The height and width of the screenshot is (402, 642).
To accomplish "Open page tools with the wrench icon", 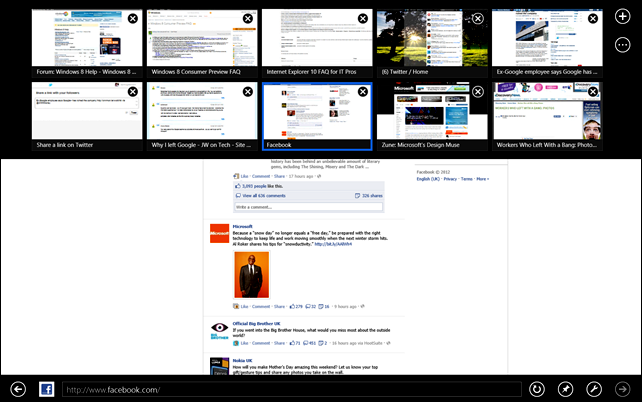I will point(594,389).
